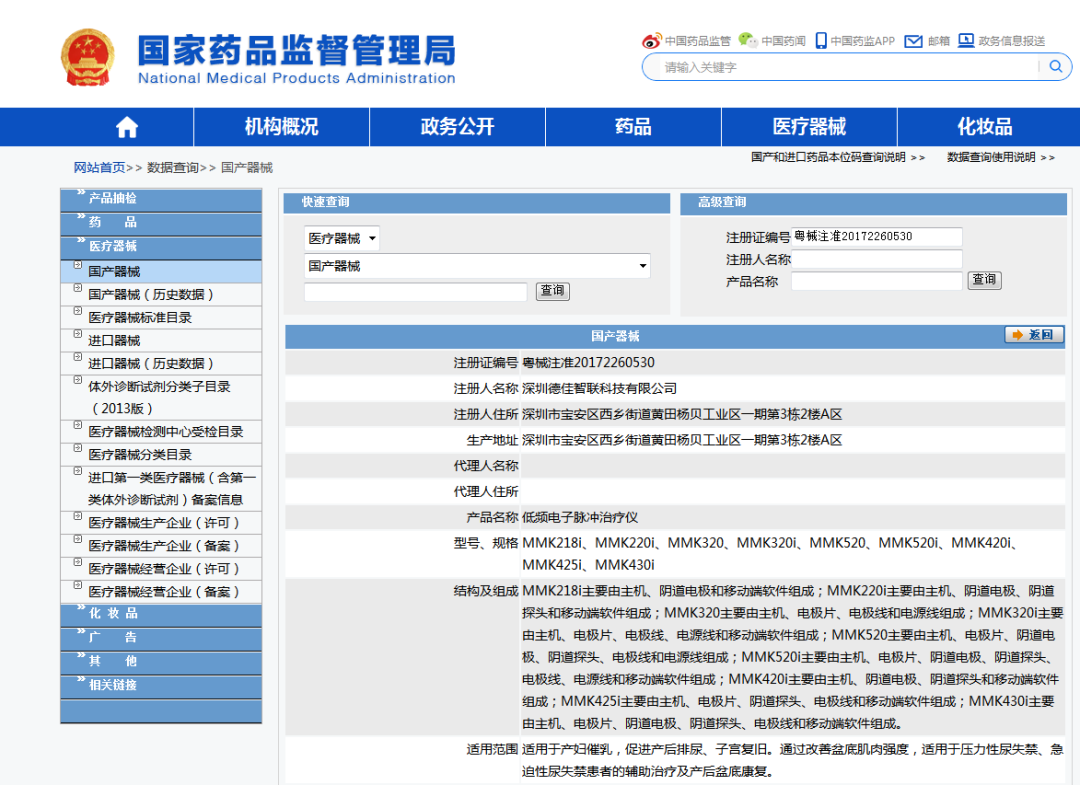1080x785 pixels.
Task: Click the 注册人名称 input field
Action: (877, 258)
